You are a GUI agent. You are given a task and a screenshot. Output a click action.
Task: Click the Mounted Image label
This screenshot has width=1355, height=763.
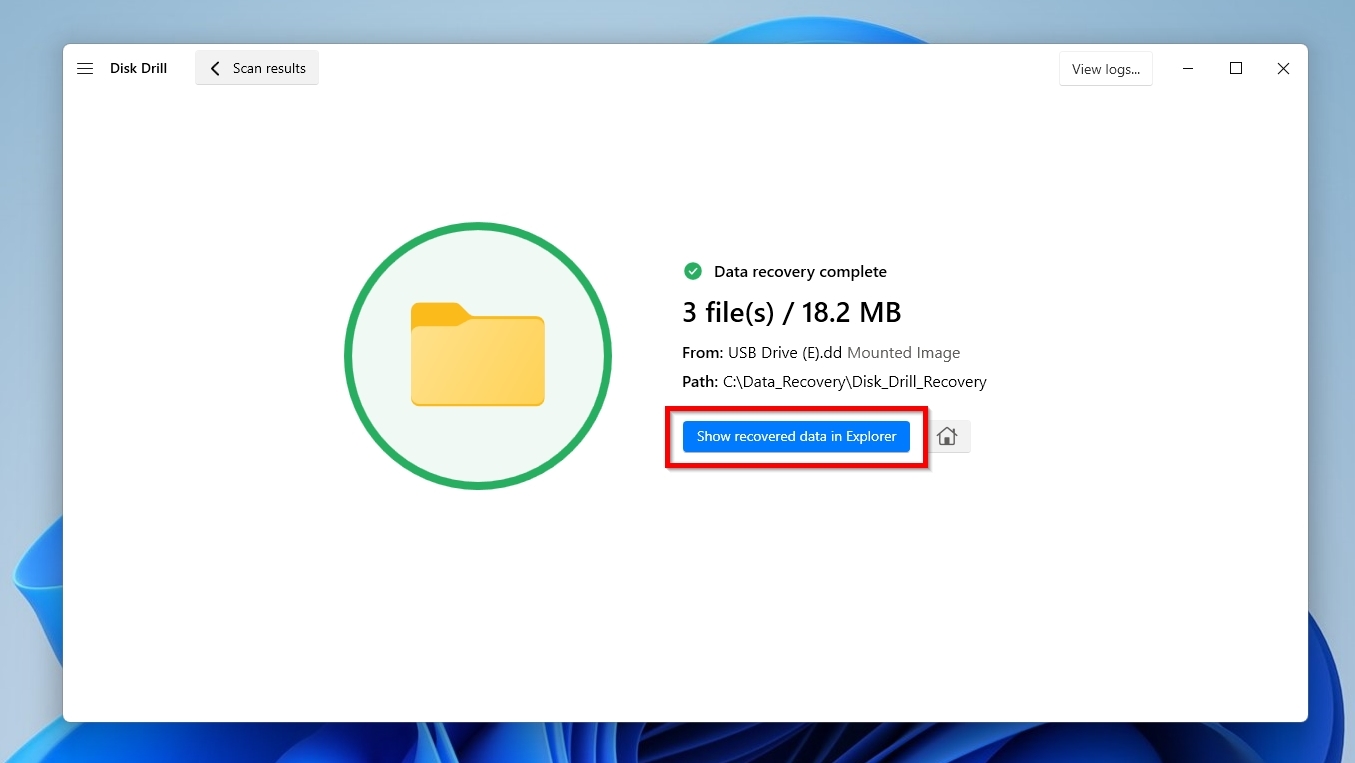(903, 352)
